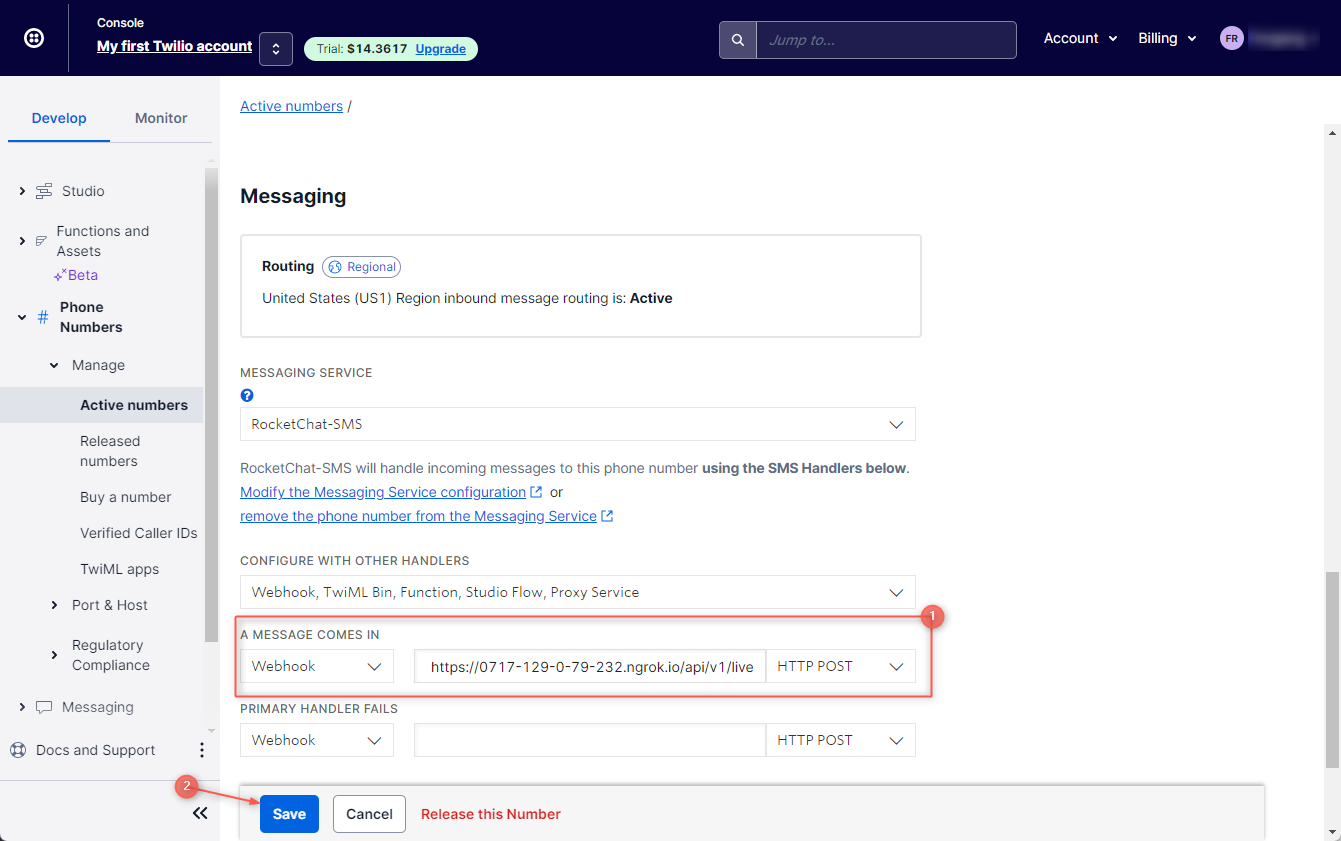Collapse the sidebar with double chevron
Viewport: 1341px width, 841px height.
click(200, 813)
